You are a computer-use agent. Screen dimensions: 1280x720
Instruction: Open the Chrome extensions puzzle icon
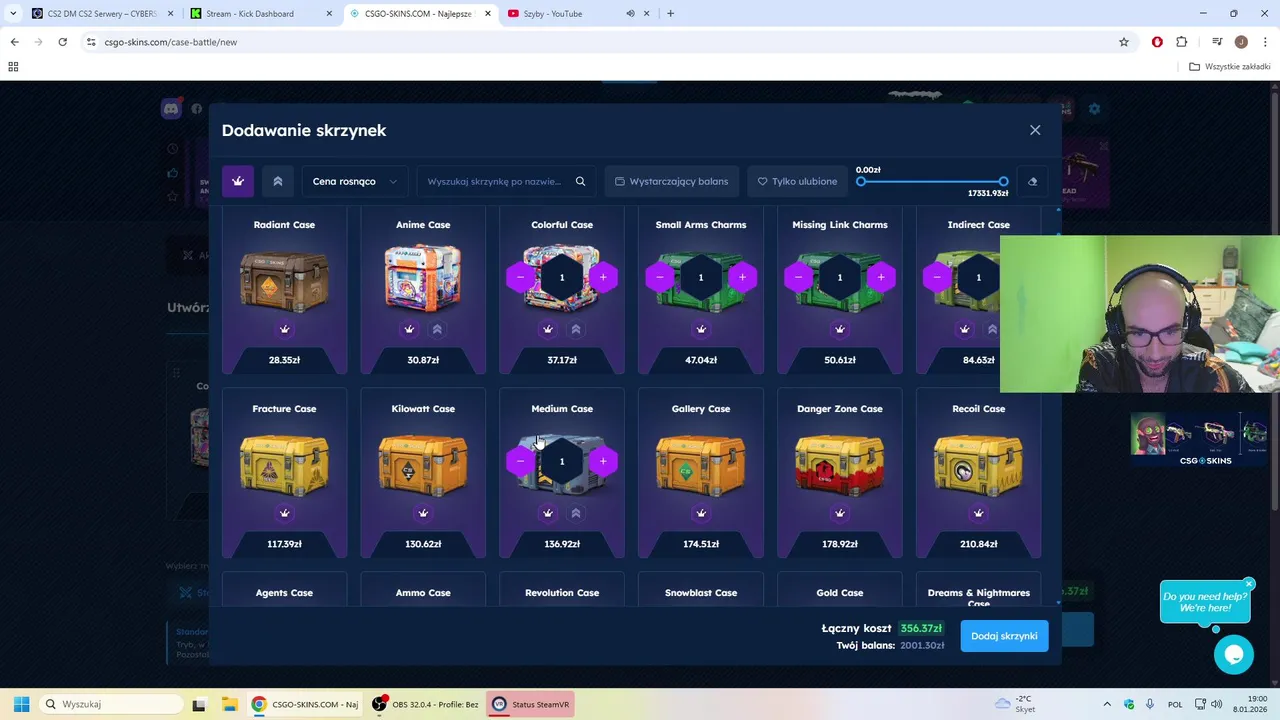click(x=1182, y=42)
